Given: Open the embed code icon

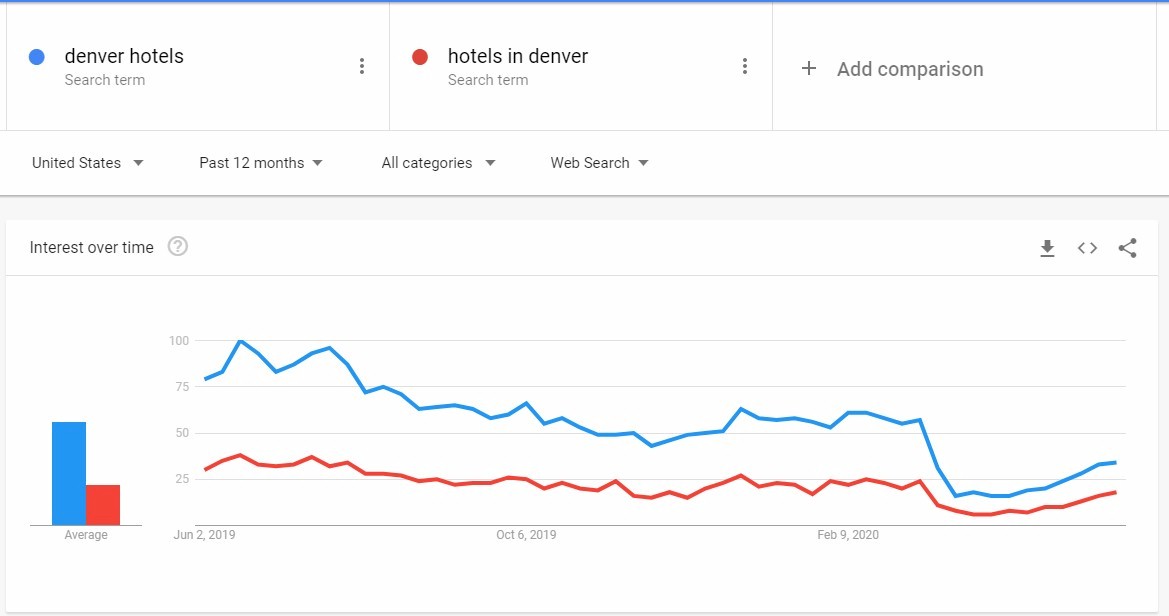Looking at the screenshot, I should tap(1087, 248).
